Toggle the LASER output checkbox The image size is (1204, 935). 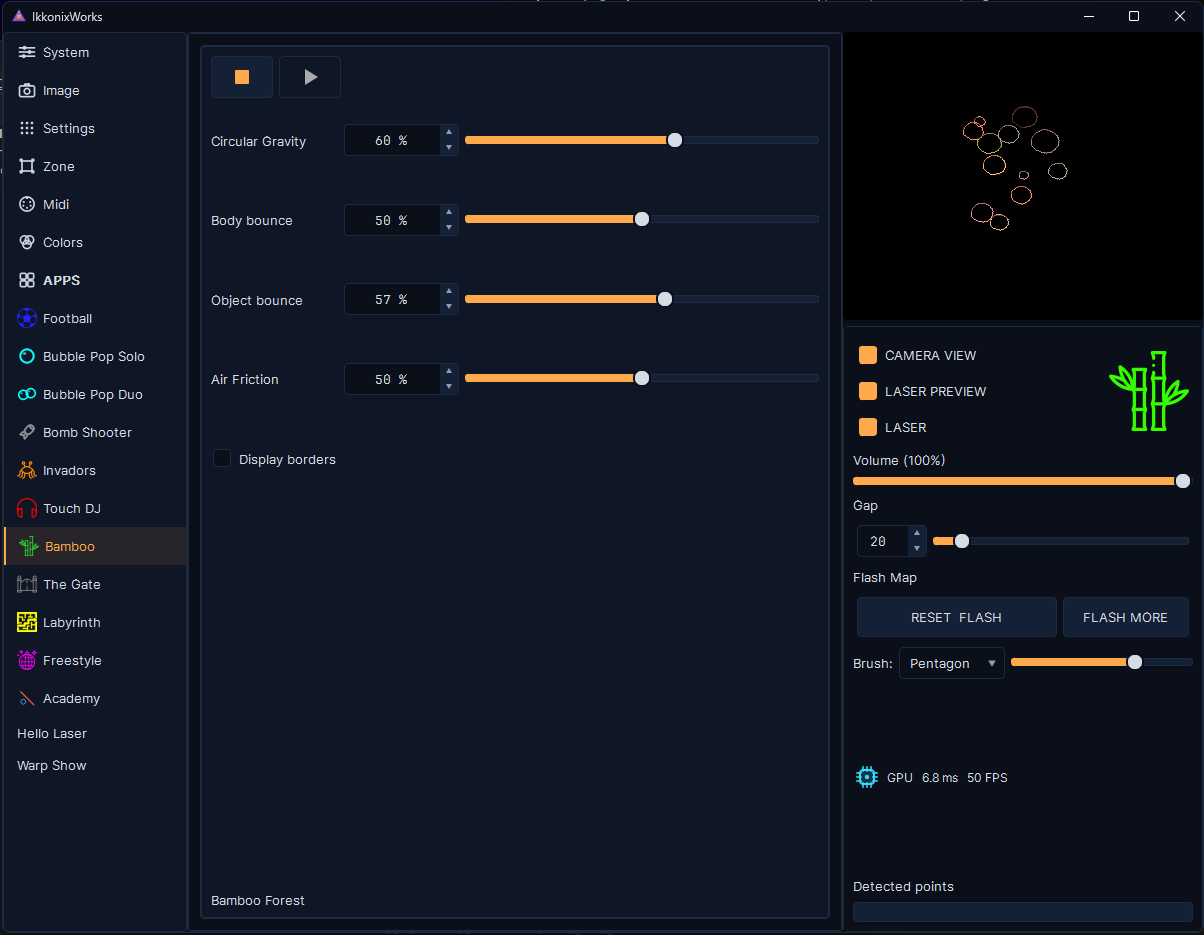868,427
